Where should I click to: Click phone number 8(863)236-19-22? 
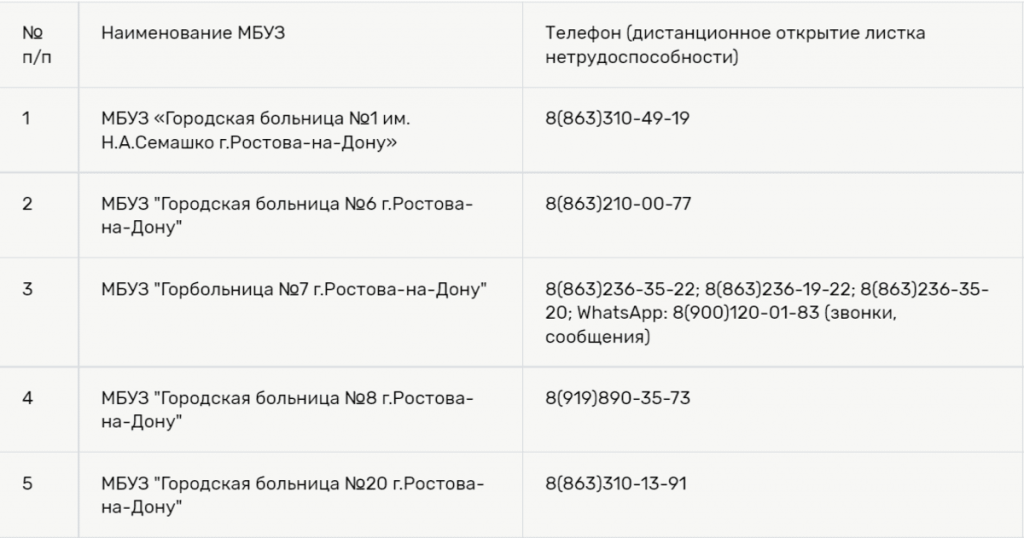[779, 290]
